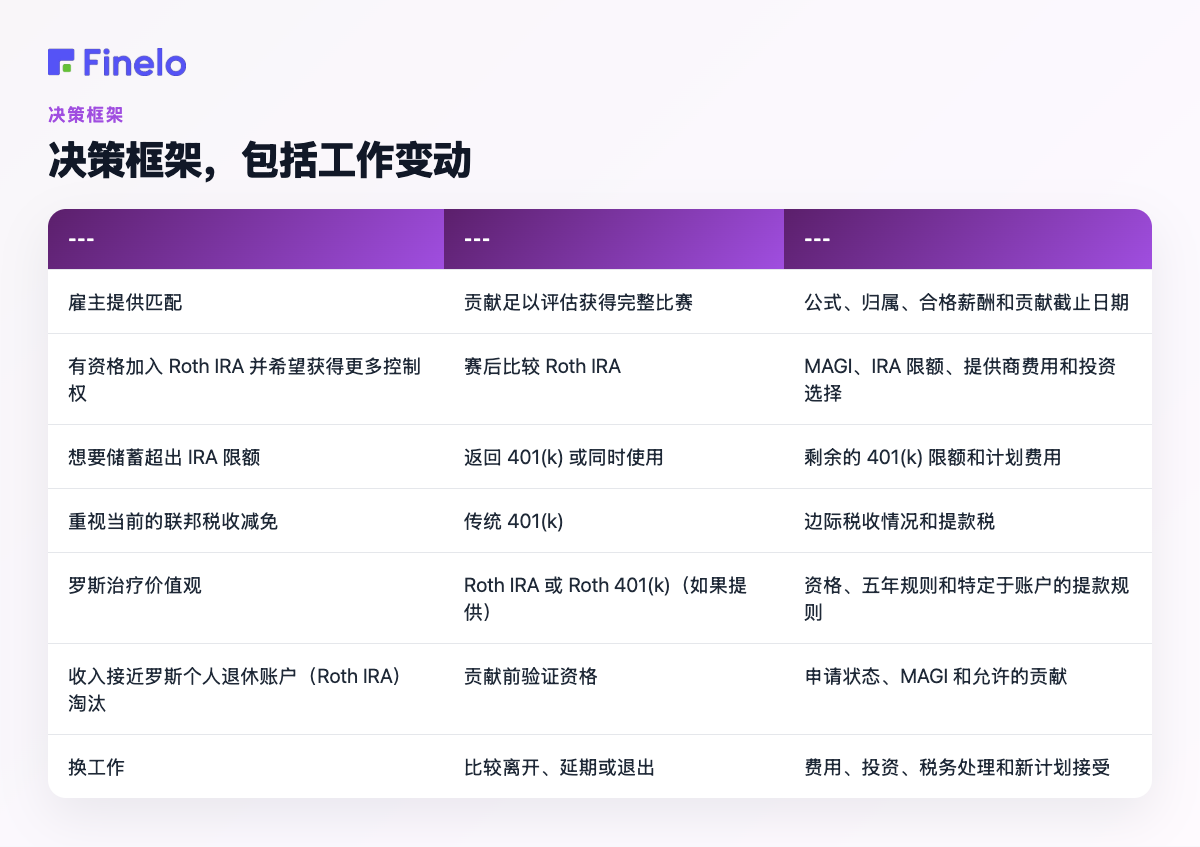Select the small purple 决策框架 label
1200x847 pixels.
pyautogui.click(x=86, y=115)
